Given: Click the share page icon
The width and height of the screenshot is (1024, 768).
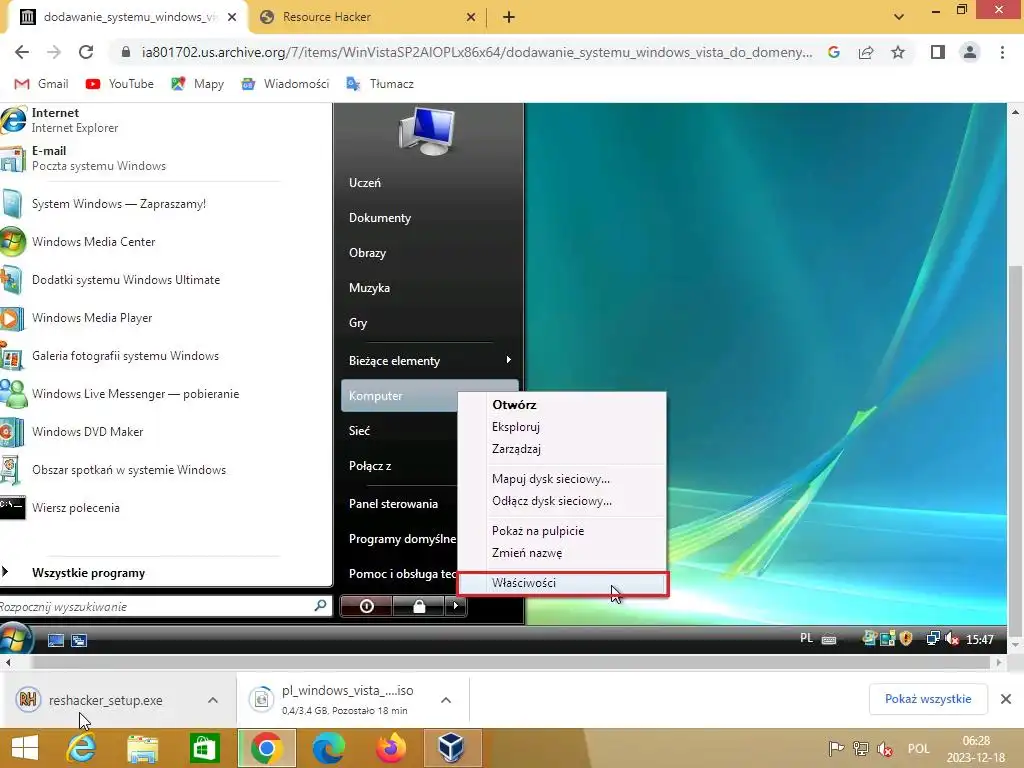Looking at the screenshot, I should (x=866, y=52).
